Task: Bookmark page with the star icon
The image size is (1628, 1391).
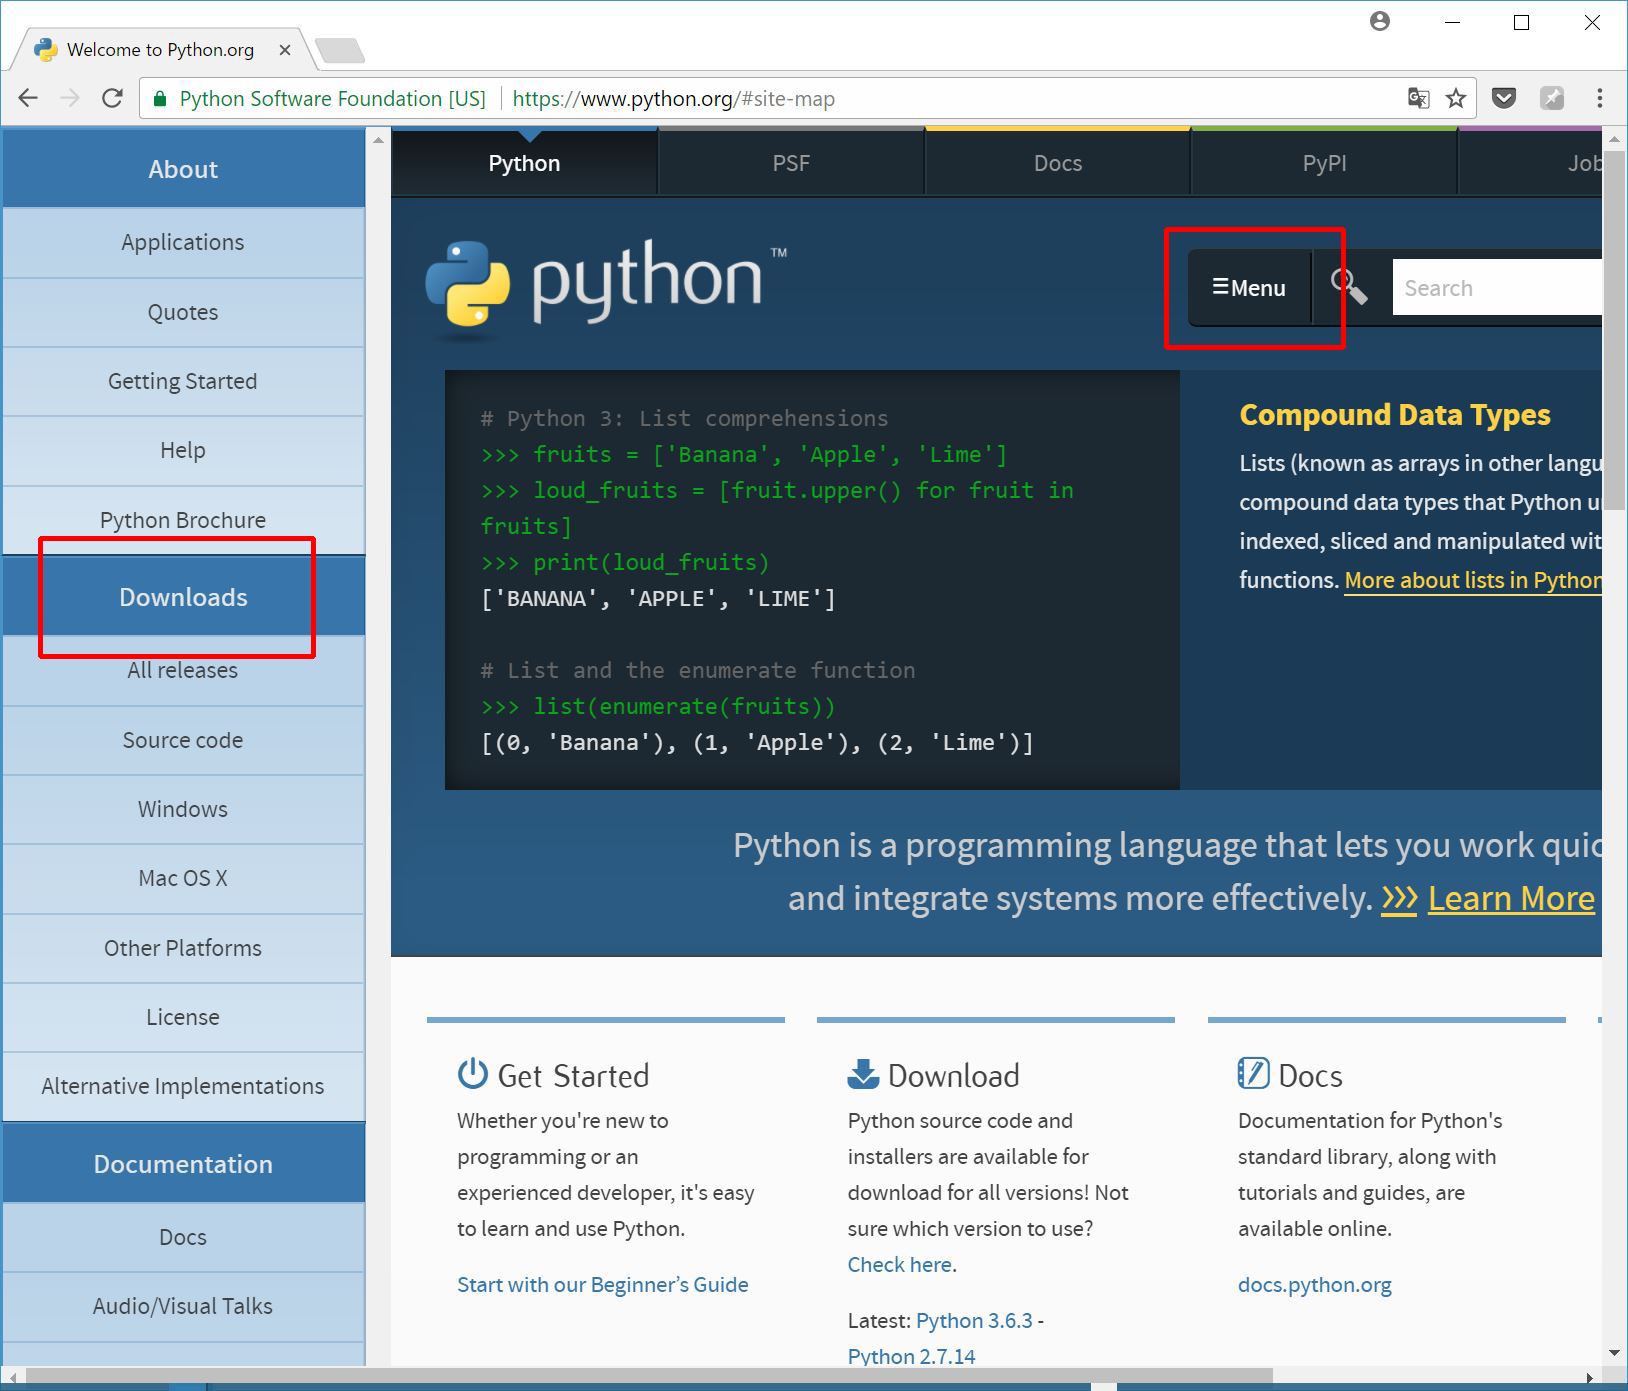Action: point(1456,98)
